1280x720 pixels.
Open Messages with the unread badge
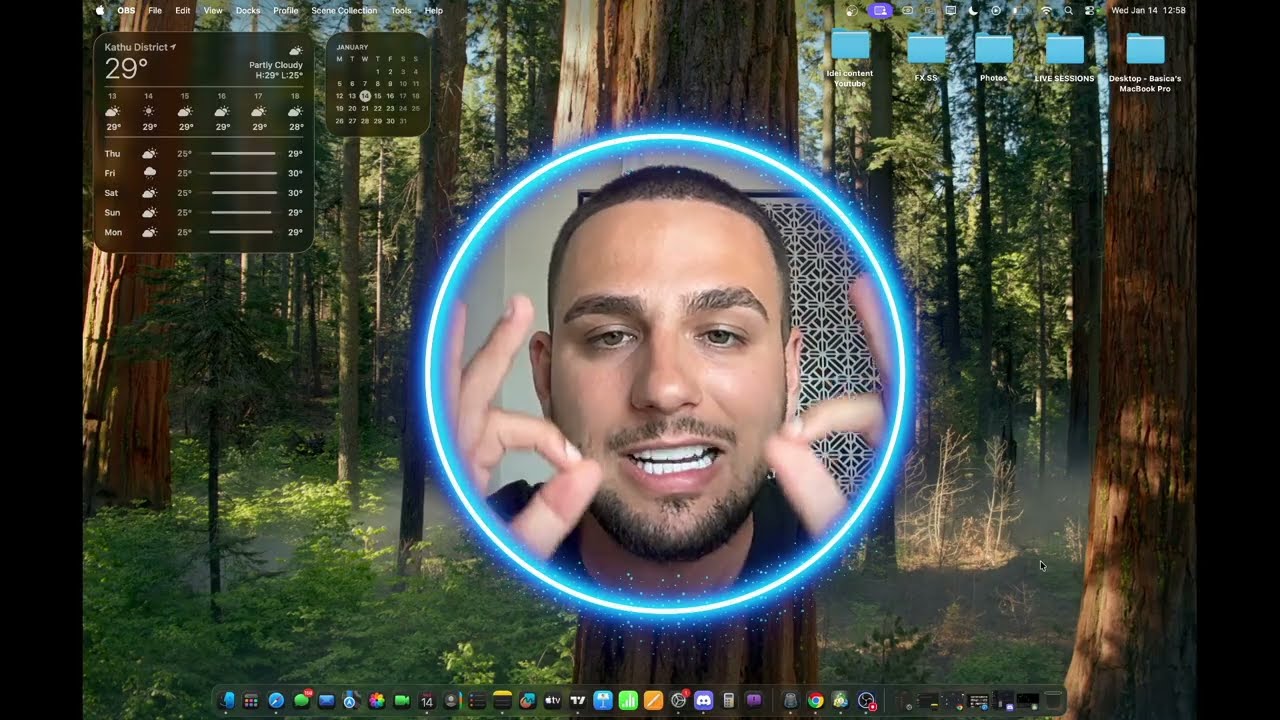tap(301, 701)
